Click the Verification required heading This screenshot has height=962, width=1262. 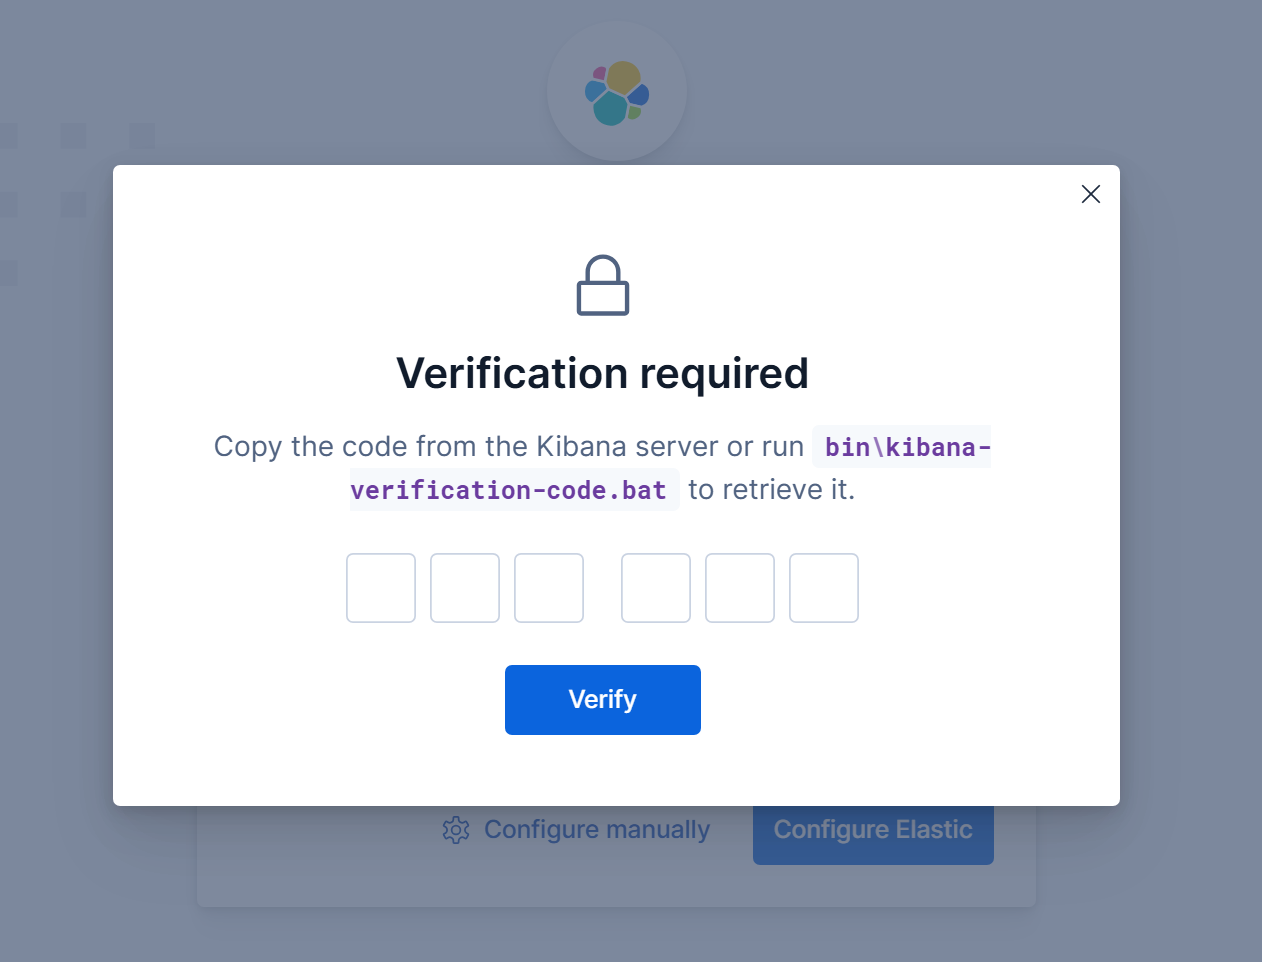pos(603,374)
